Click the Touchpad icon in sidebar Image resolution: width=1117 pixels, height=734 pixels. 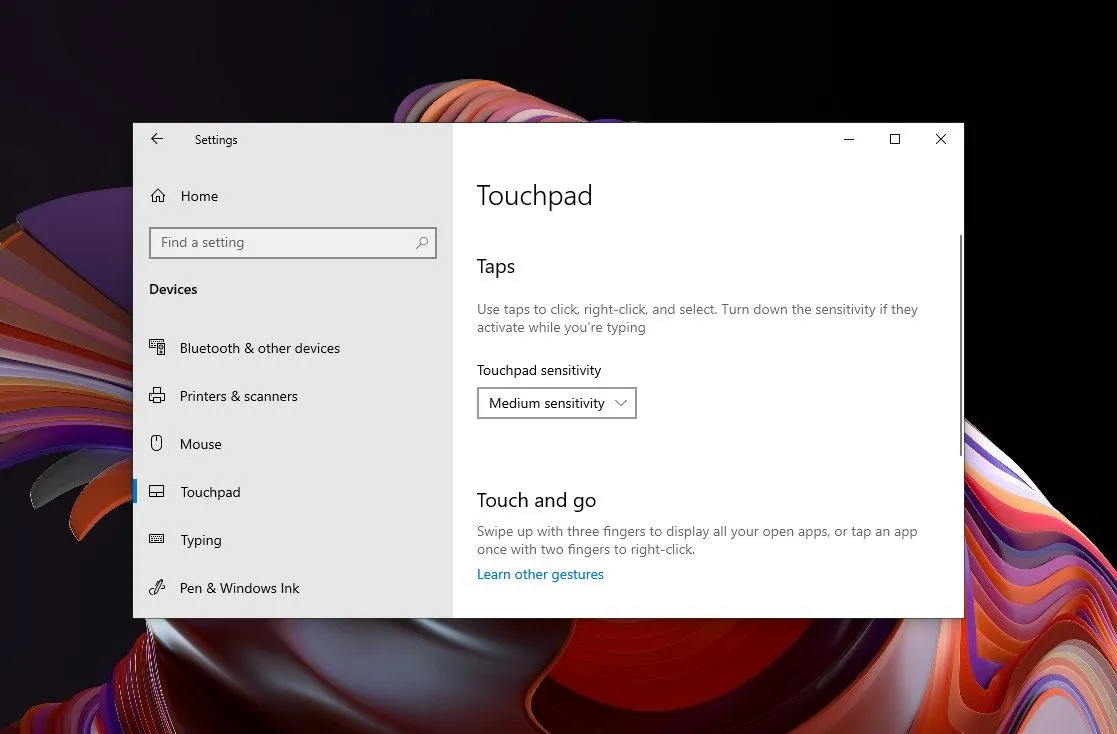click(x=157, y=492)
